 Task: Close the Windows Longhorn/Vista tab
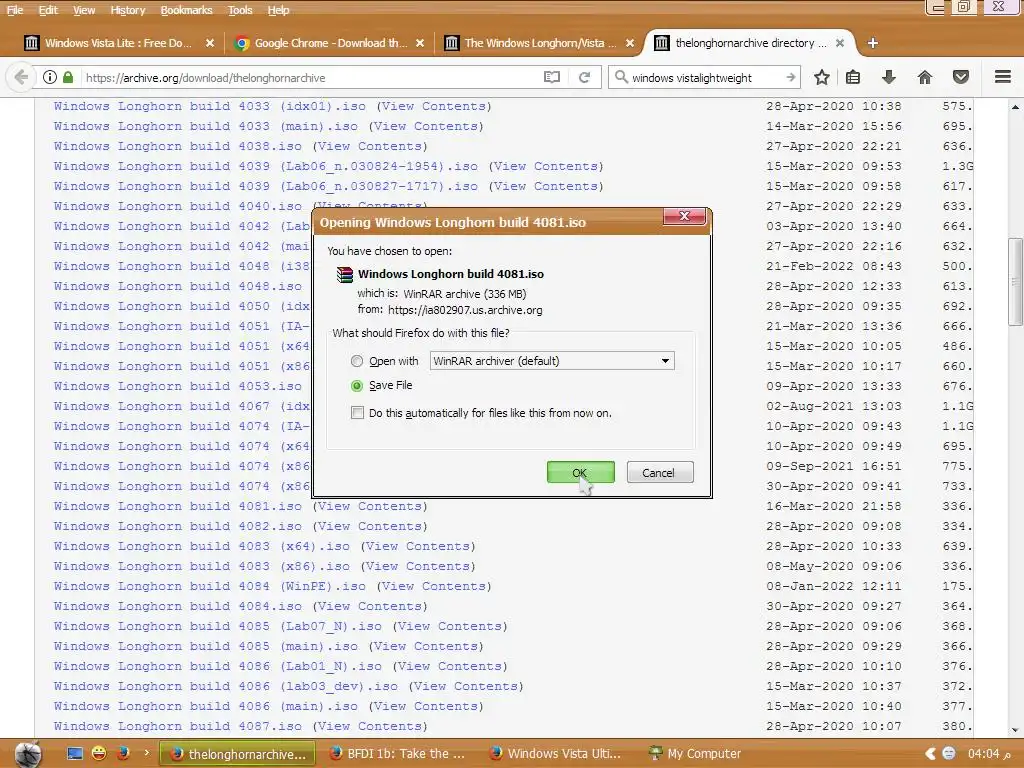[x=630, y=43]
